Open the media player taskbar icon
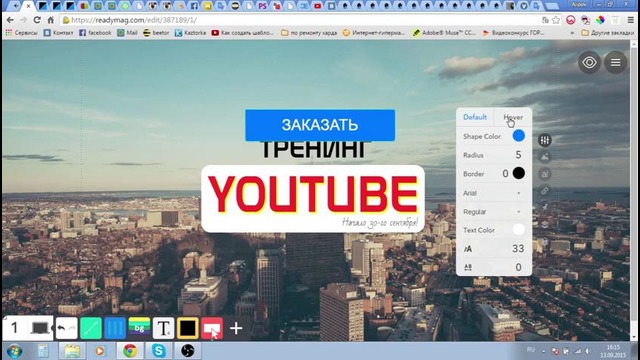Image resolution: width=640 pixels, height=360 pixels. [x=100, y=351]
